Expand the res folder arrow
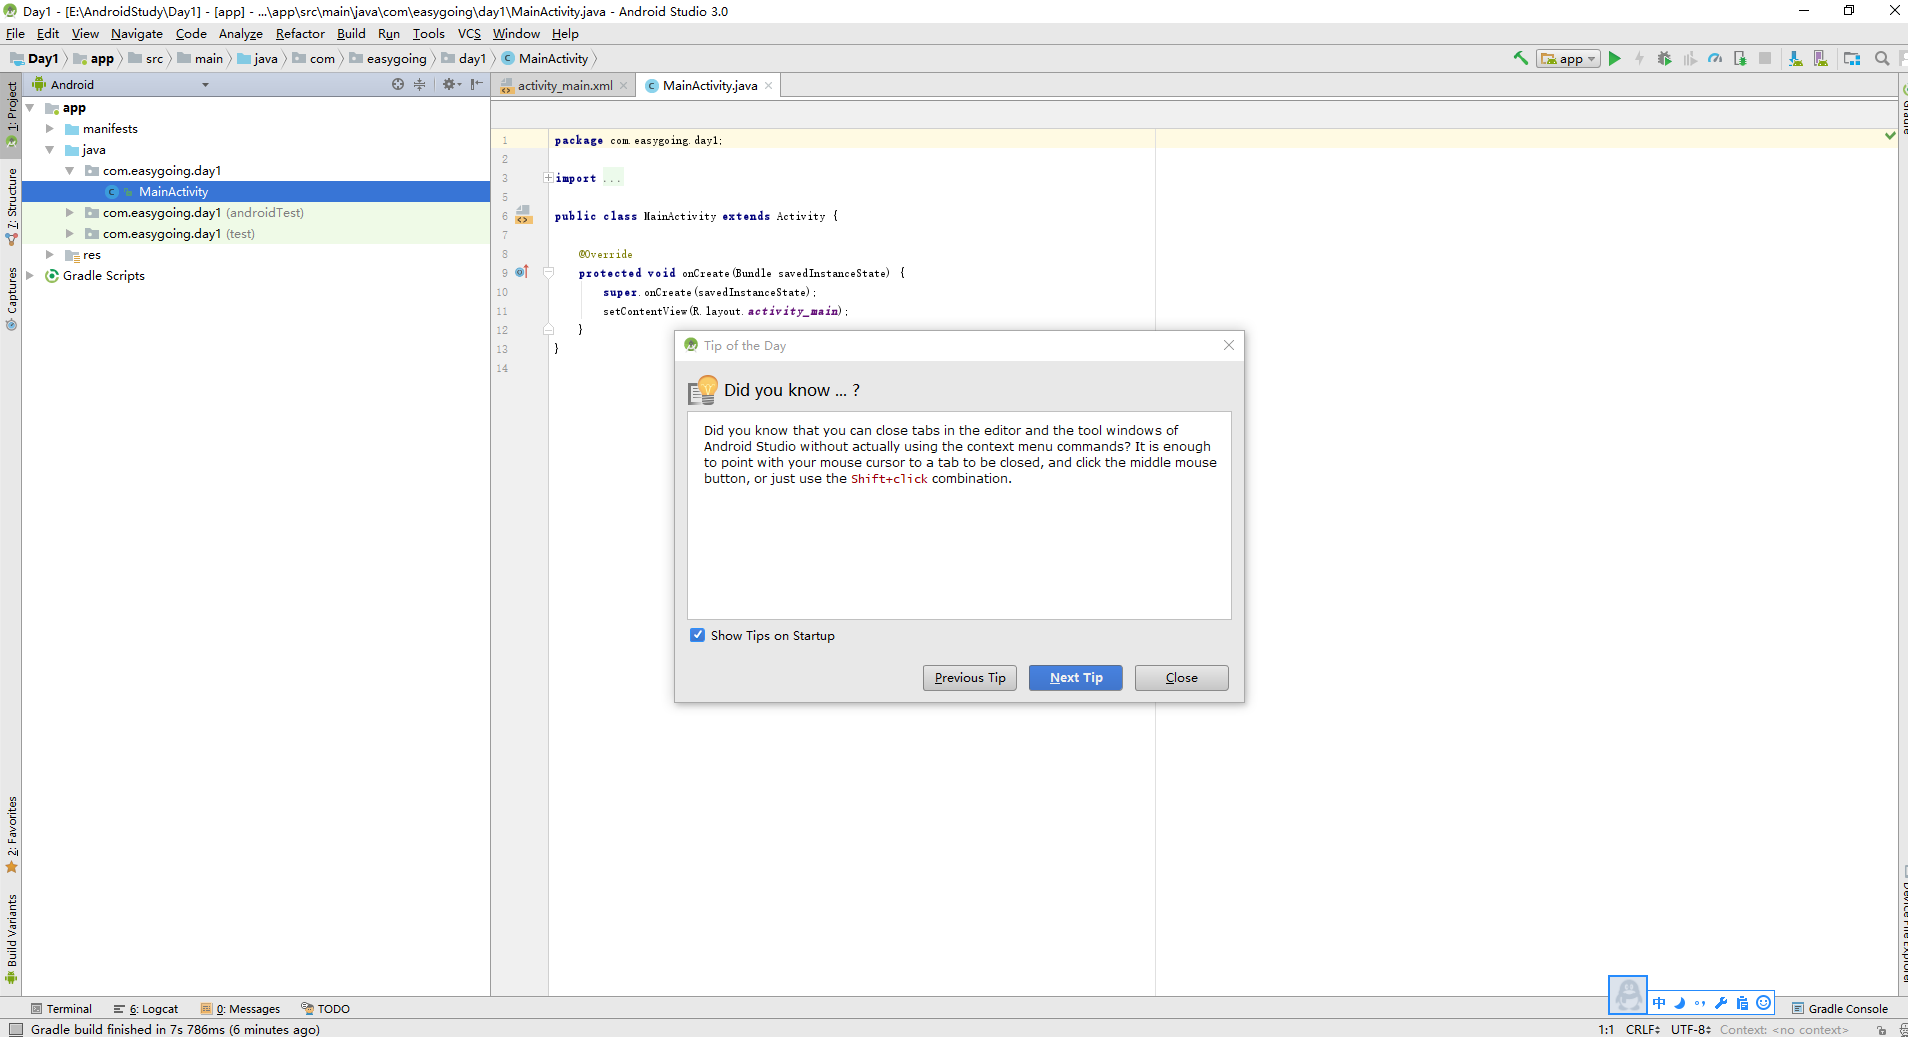The image size is (1908, 1037). click(x=49, y=254)
